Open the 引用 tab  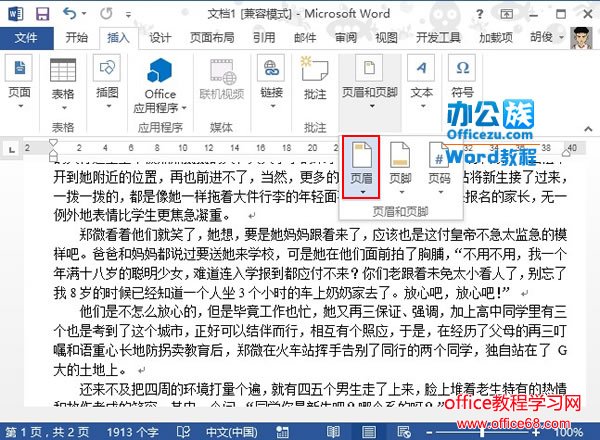pyautogui.click(x=264, y=37)
